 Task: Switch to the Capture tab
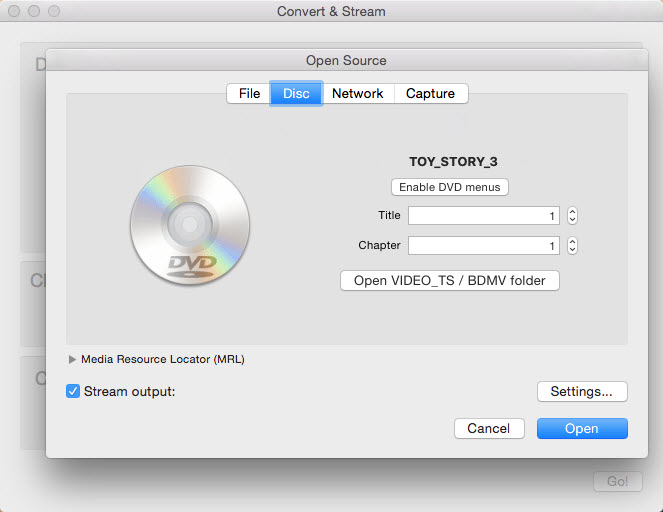coord(430,93)
